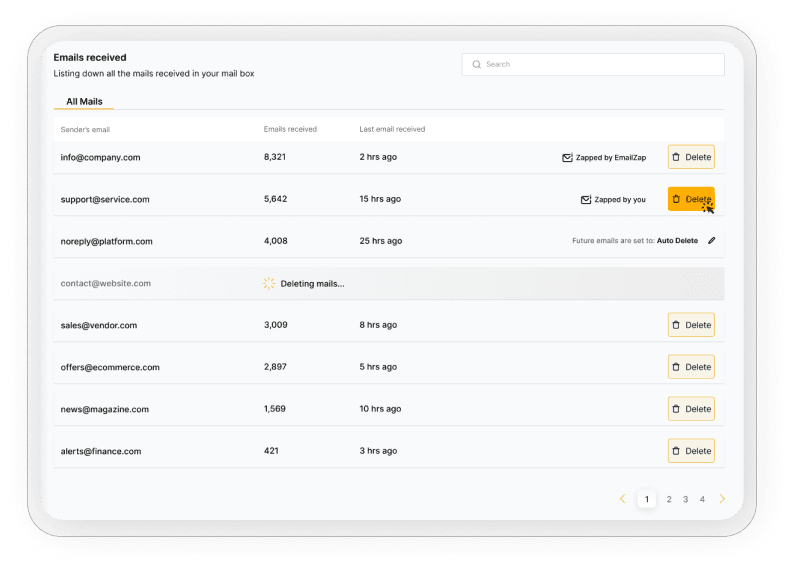
Task: Click envelope icon beside Zapped by EmailZap
Action: coord(567,157)
